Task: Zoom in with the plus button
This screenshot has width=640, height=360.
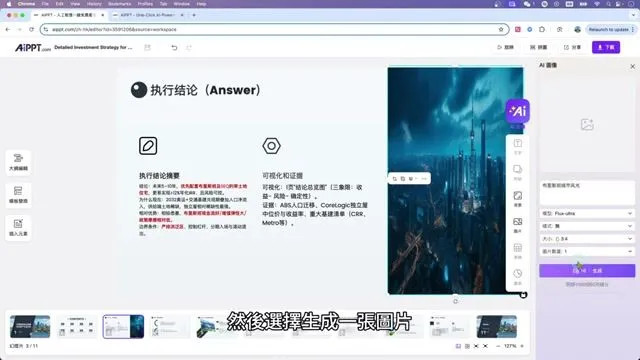Action: (522, 346)
